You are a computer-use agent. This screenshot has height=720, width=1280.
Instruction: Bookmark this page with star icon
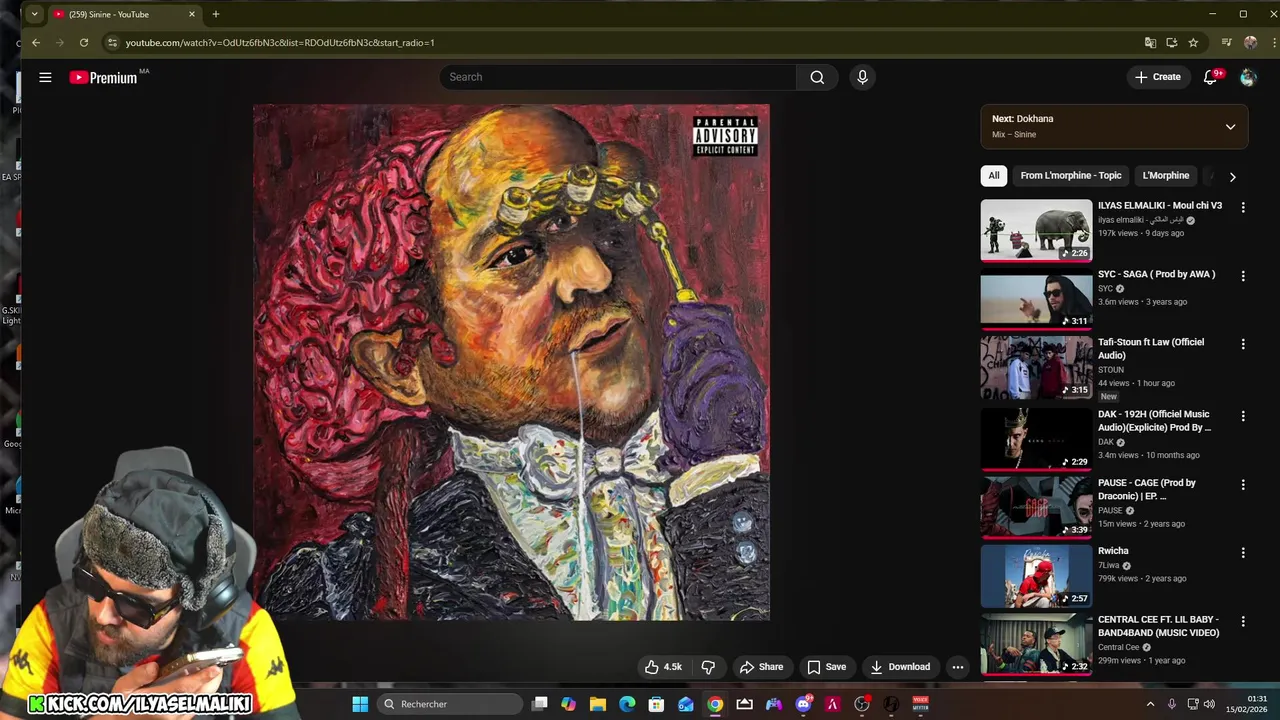[1193, 43]
